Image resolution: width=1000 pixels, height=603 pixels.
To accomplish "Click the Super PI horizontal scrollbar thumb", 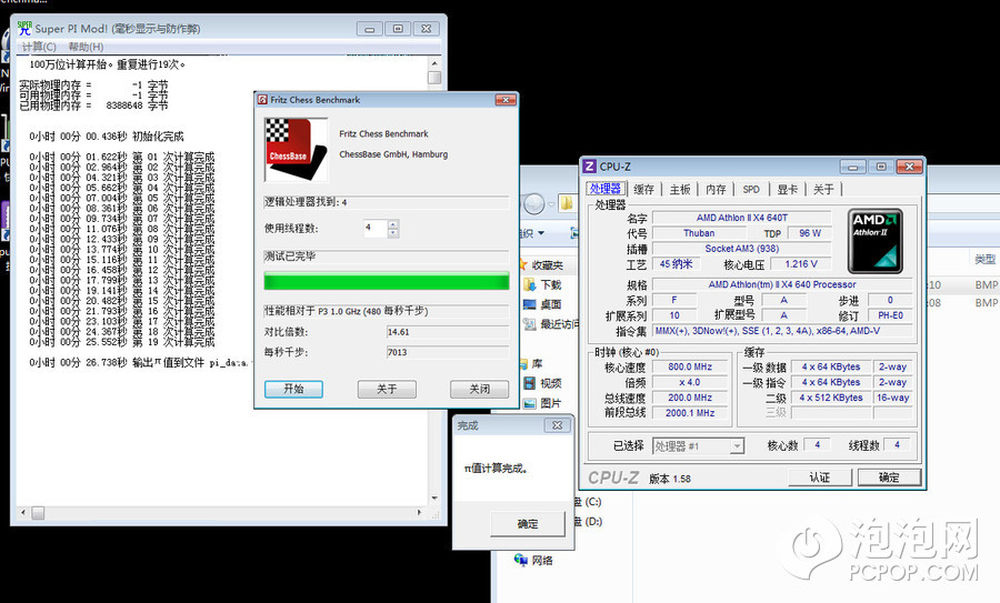I will click(38, 512).
